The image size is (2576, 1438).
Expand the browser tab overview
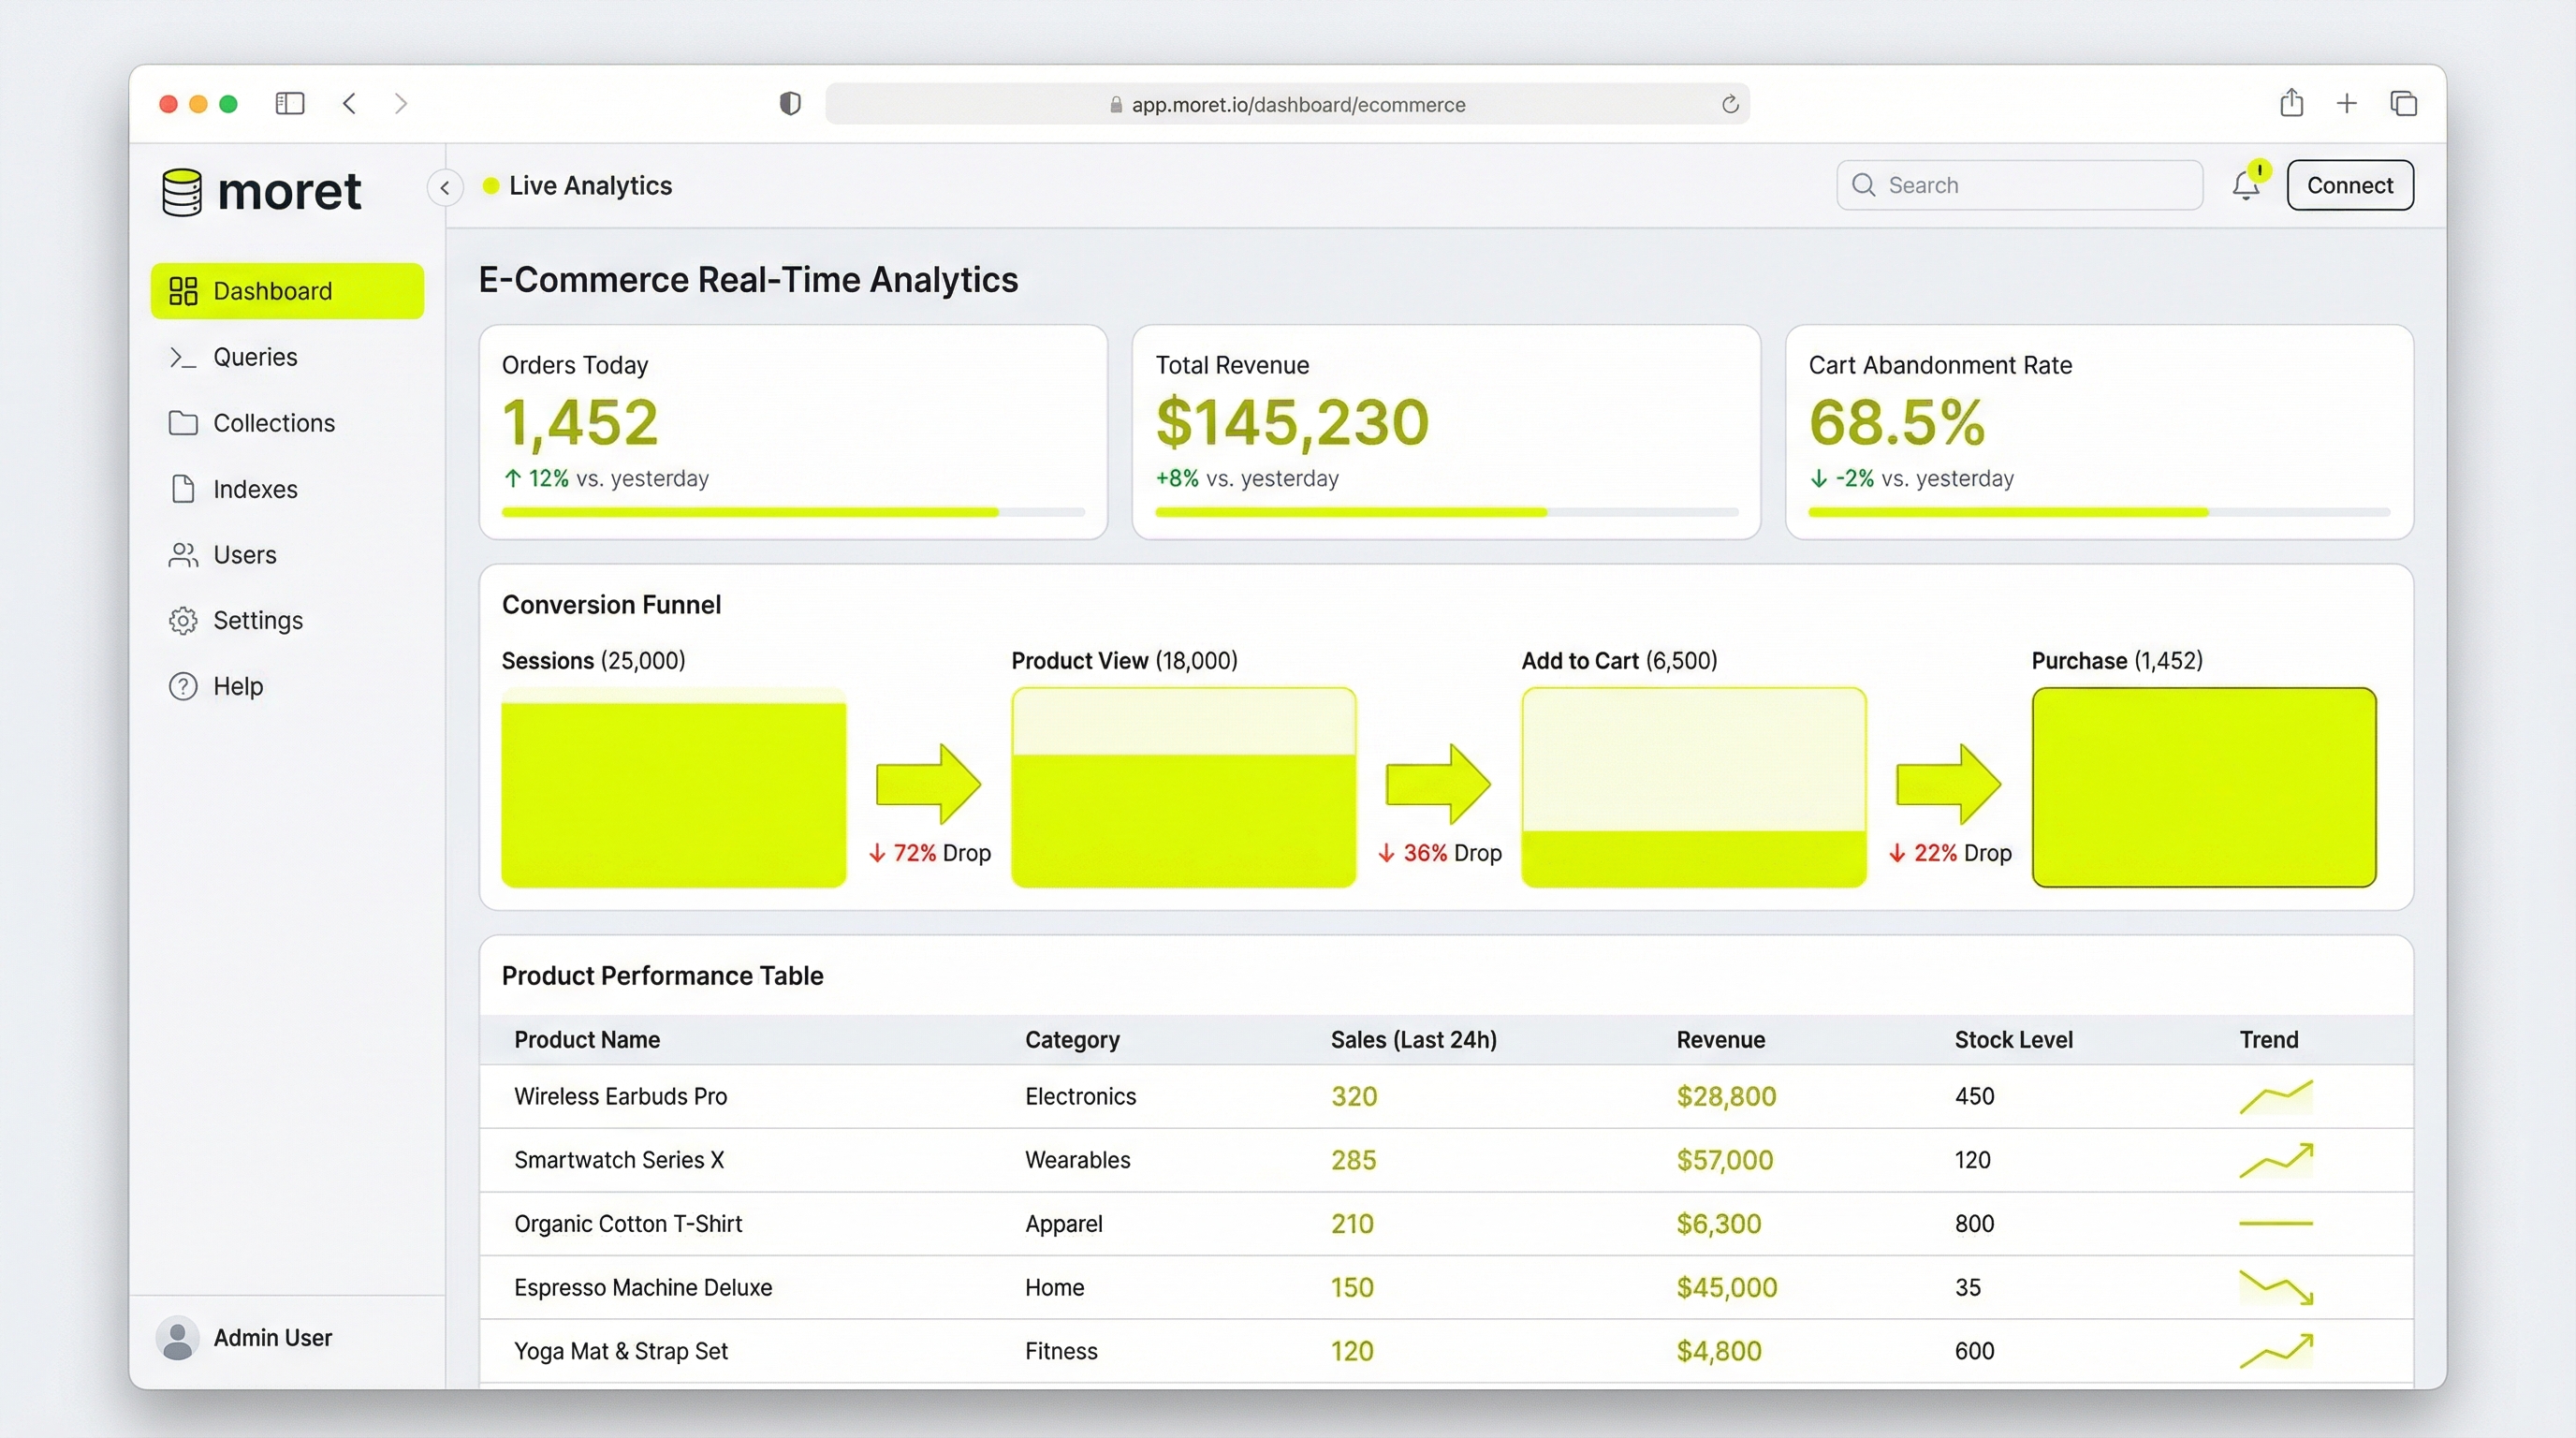coord(2404,103)
